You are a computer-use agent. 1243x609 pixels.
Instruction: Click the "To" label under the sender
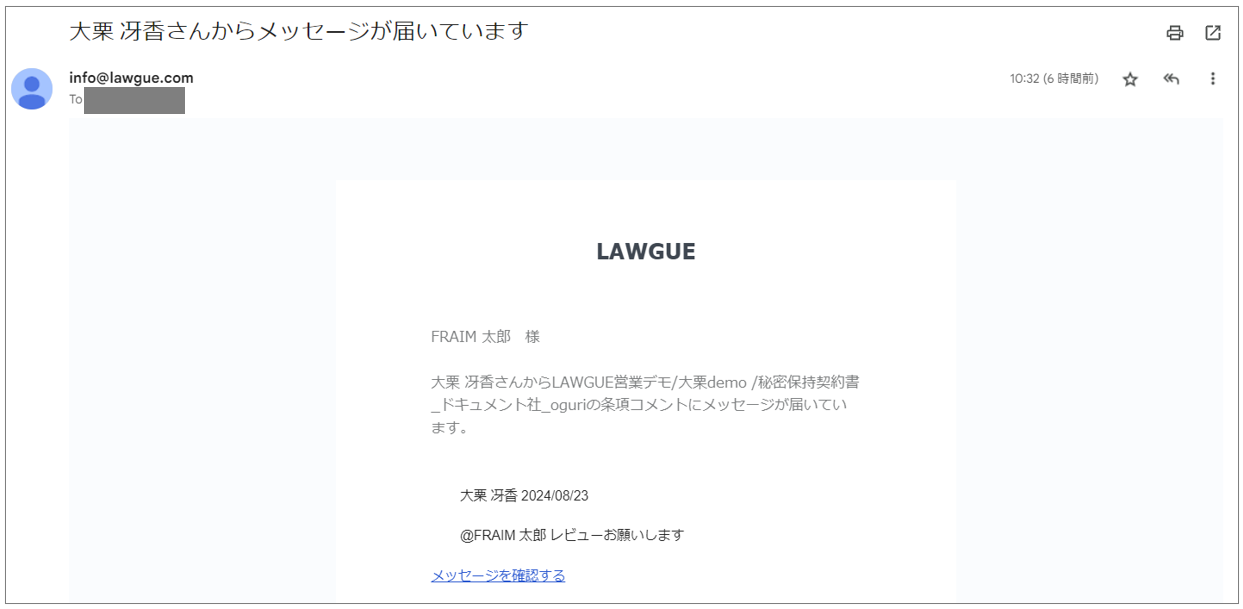(76, 100)
